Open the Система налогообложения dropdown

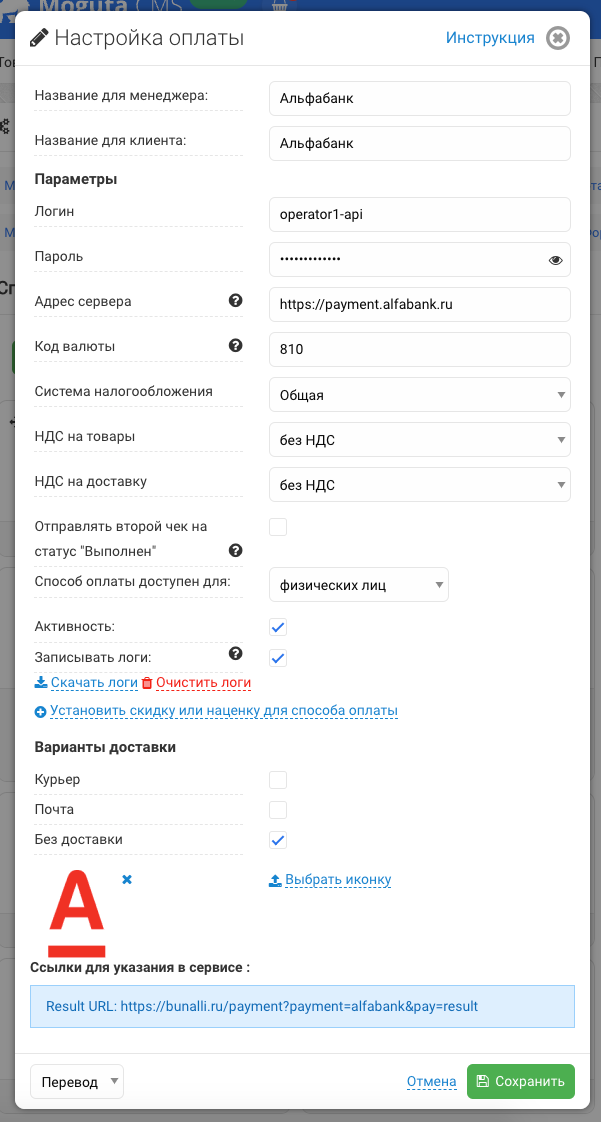(x=420, y=395)
